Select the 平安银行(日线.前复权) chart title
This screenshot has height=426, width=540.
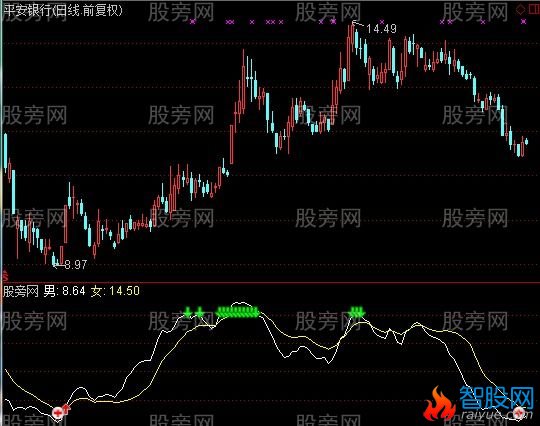pyautogui.click(x=63, y=11)
